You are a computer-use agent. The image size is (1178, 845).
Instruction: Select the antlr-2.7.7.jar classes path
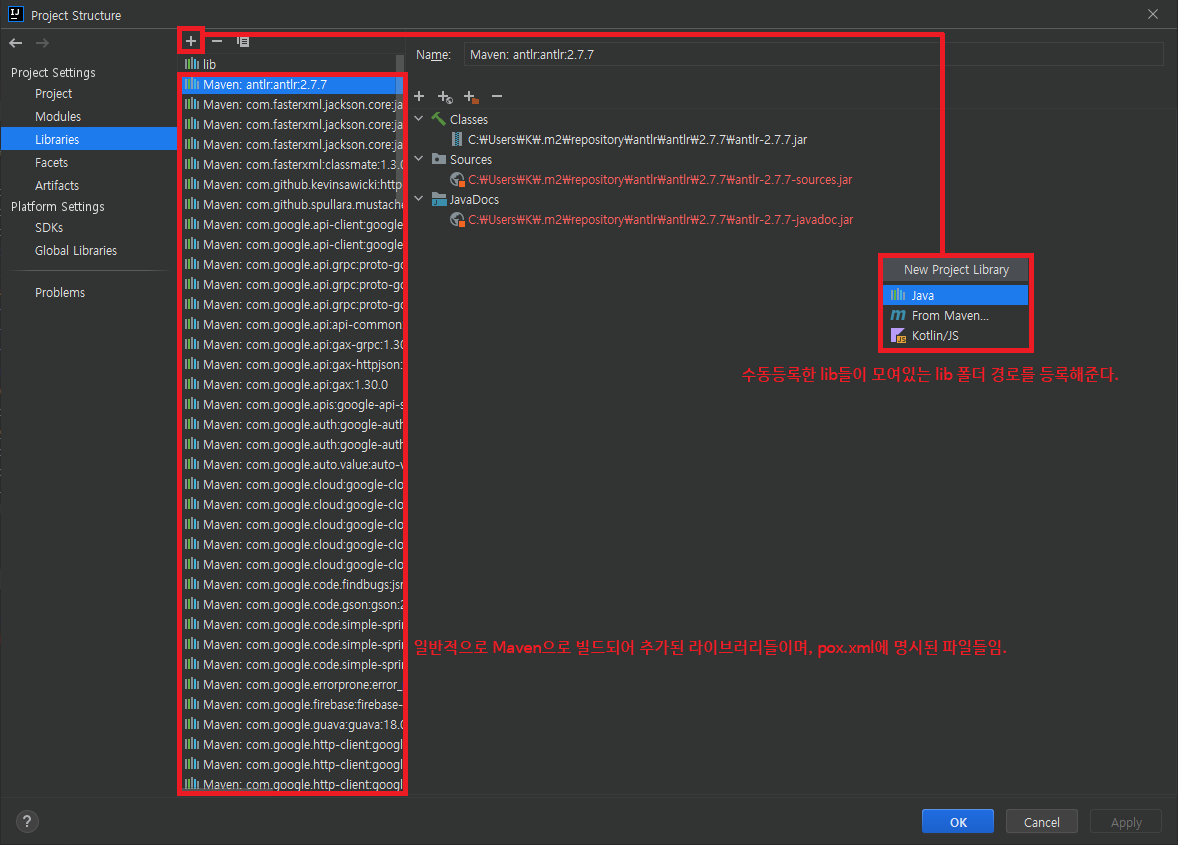click(637, 140)
